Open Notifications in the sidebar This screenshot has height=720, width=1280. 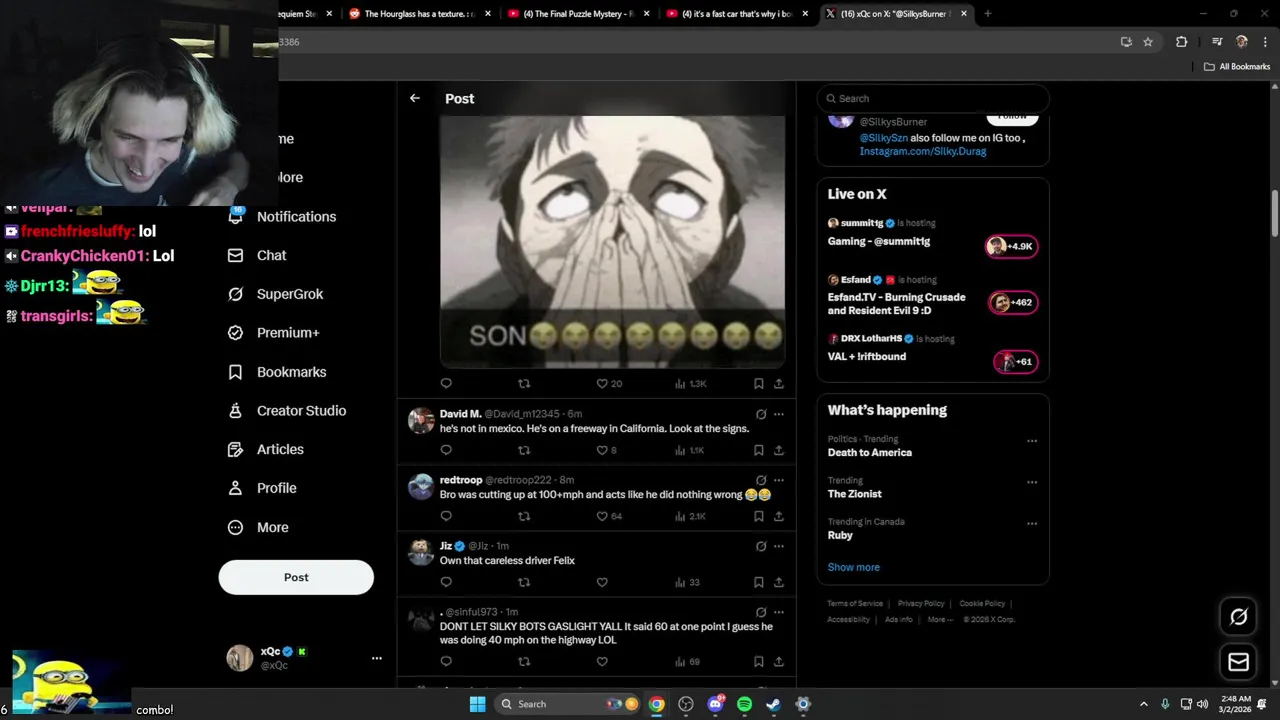(x=296, y=216)
